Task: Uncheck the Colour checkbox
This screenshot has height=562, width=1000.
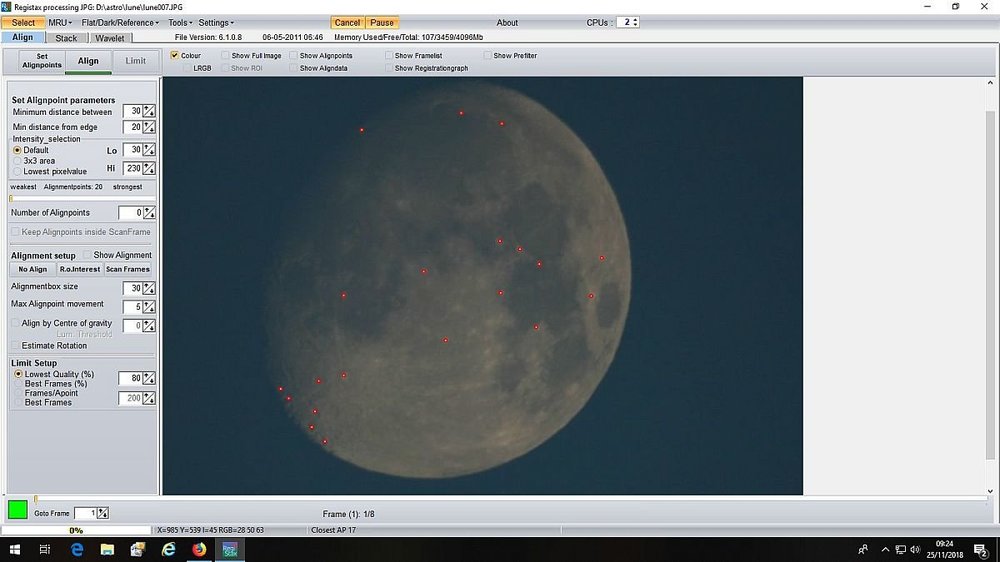Action: (x=174, y=55)
